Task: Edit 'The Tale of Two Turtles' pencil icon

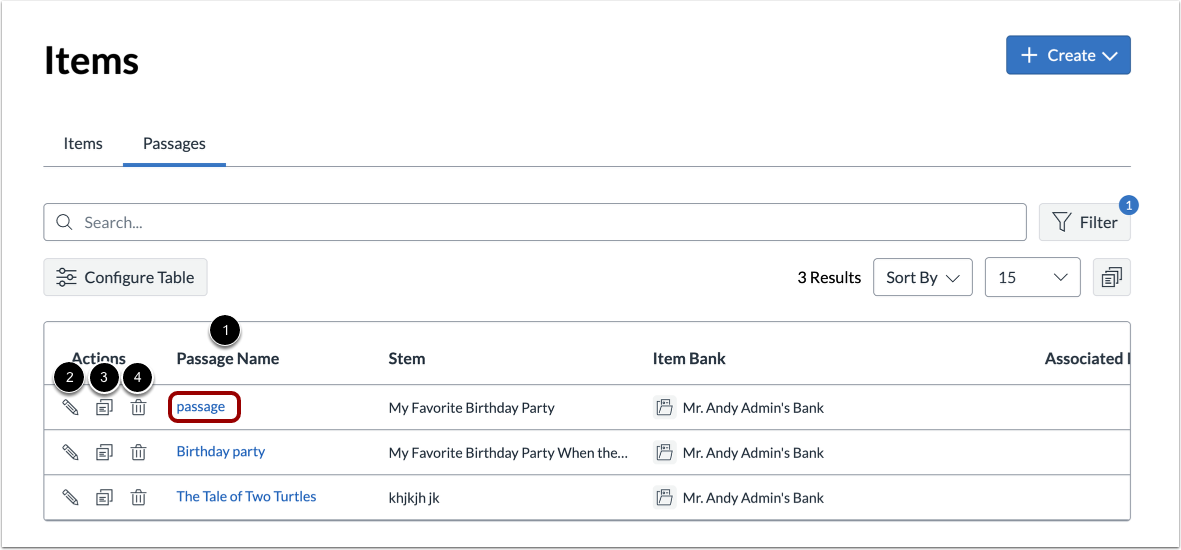Action: pos(70,497)
